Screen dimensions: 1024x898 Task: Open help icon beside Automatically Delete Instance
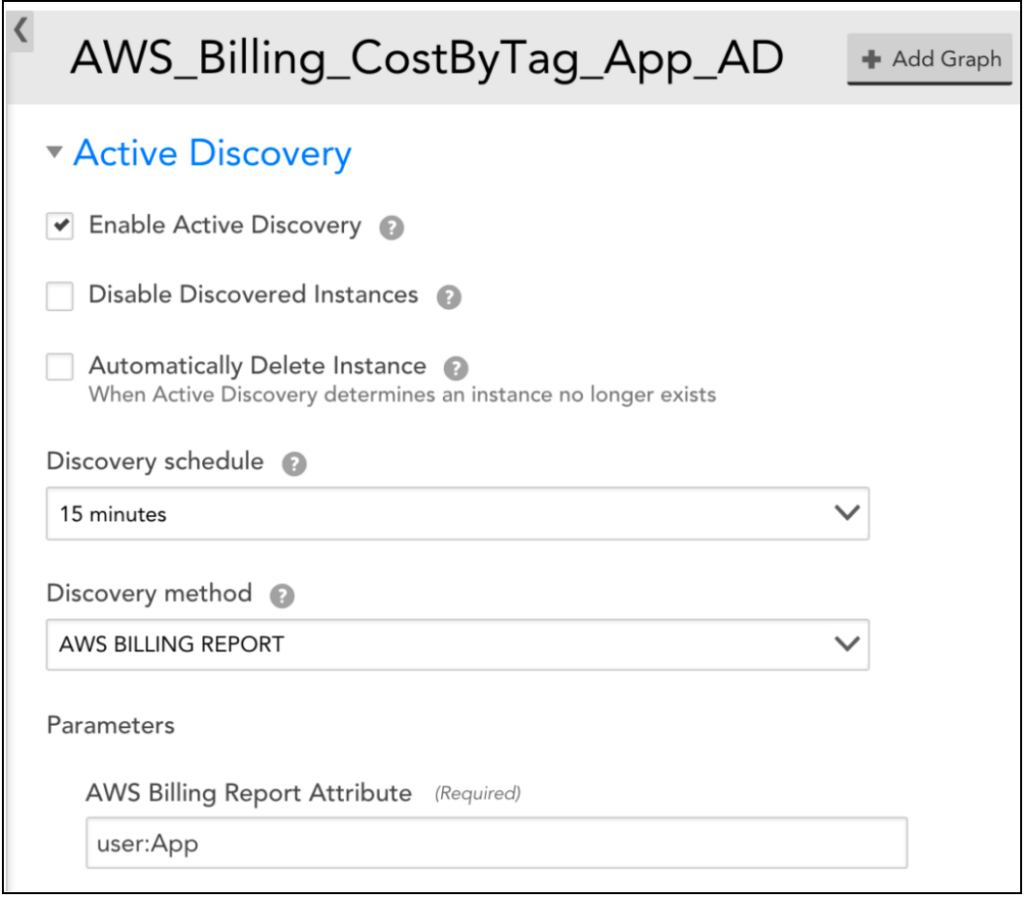click(x=456, y=368)
